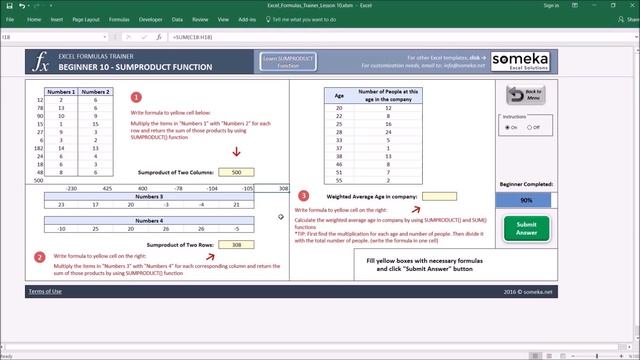
Task: Click the age value 55 in table
Action: 339,180
